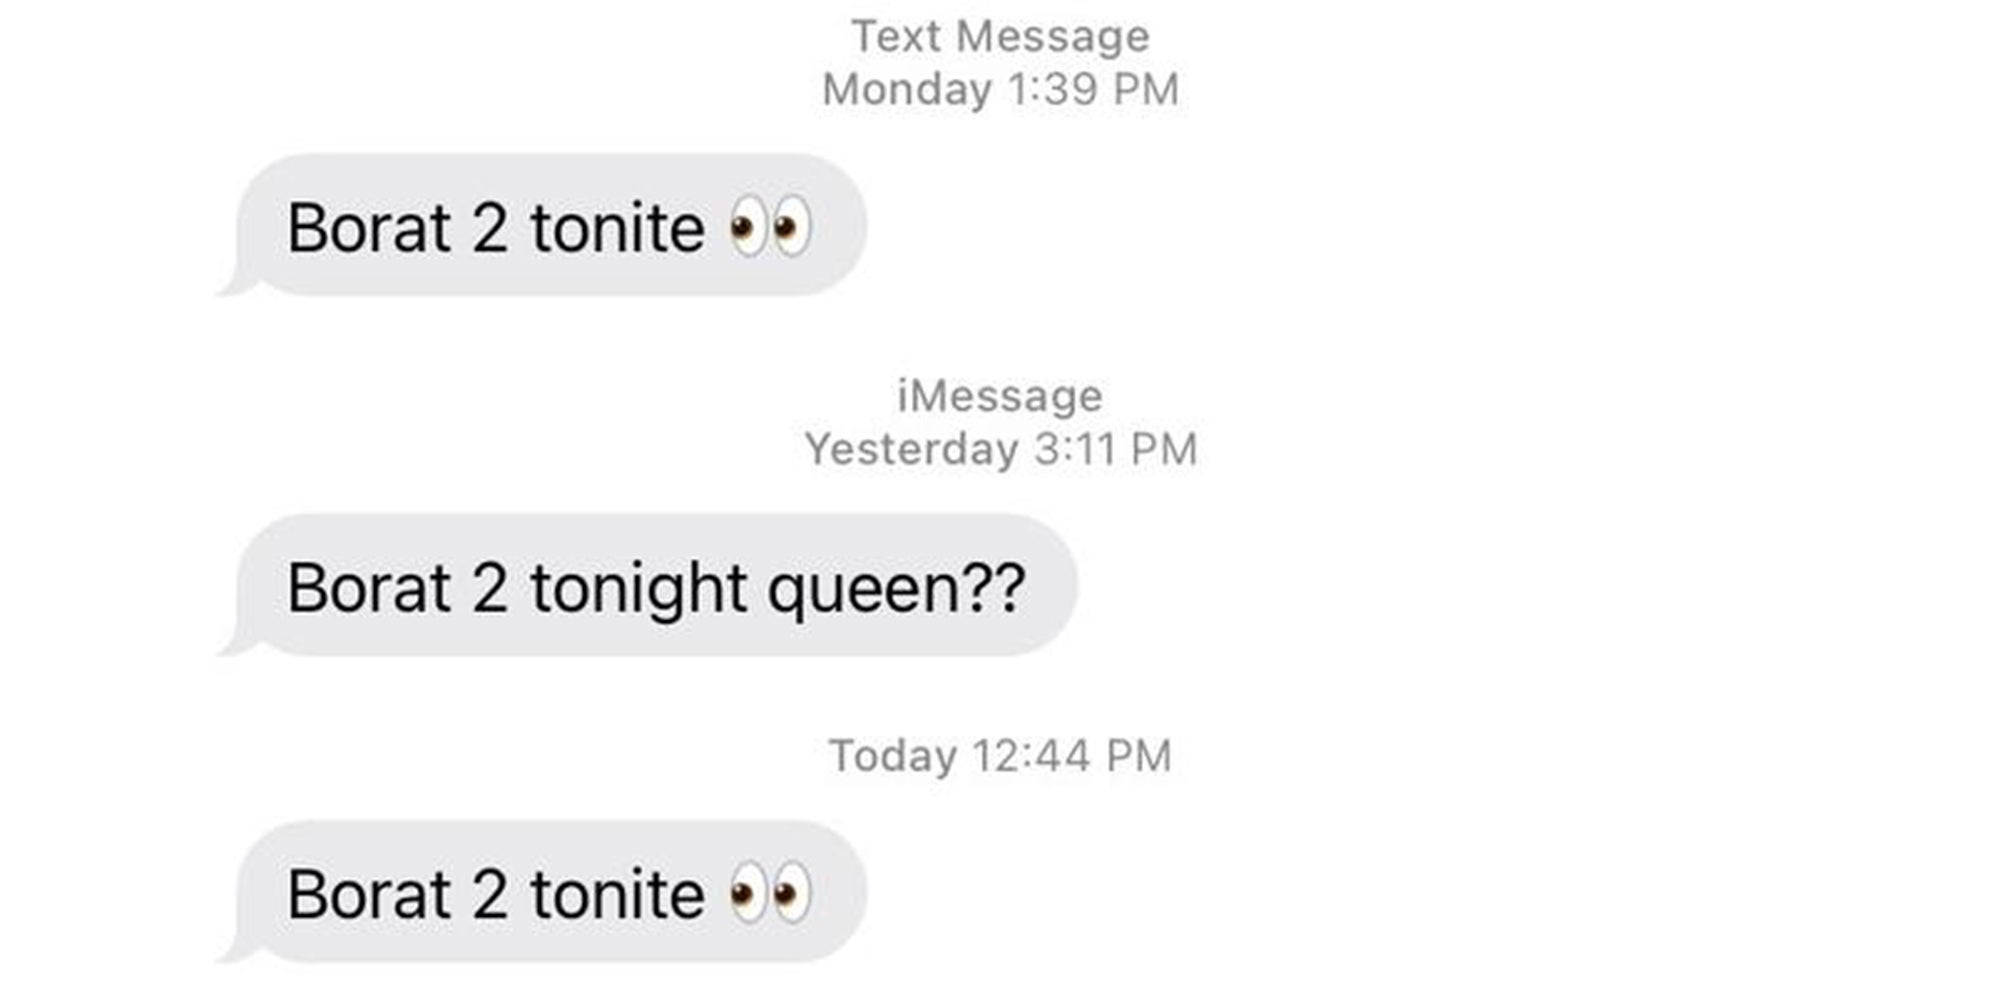Click the word 'tonite' in the last message

coord(622,895)
